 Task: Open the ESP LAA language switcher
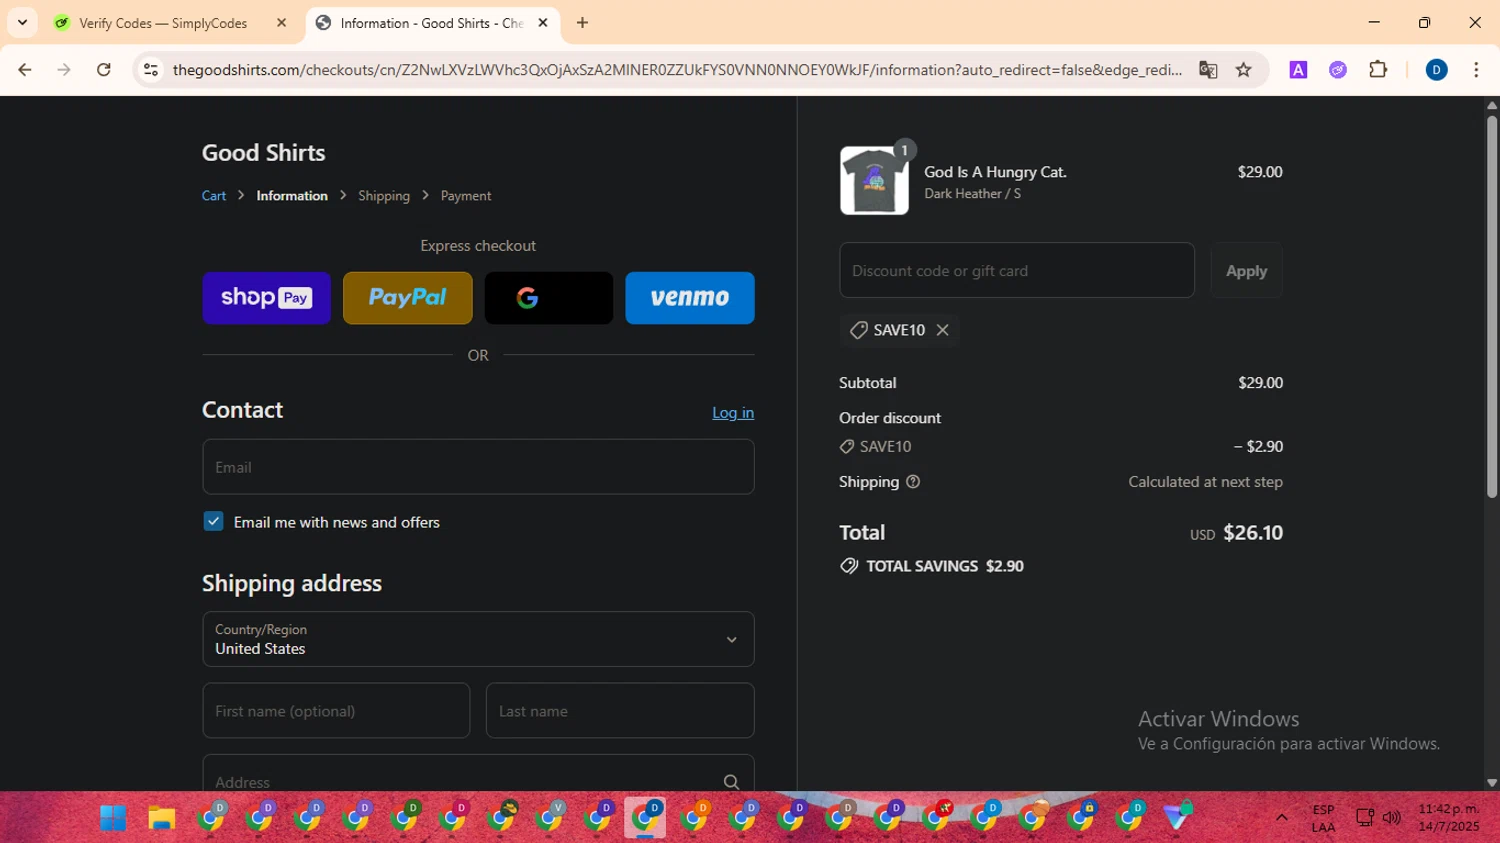pyautogui.click(x=1323, y=818)
